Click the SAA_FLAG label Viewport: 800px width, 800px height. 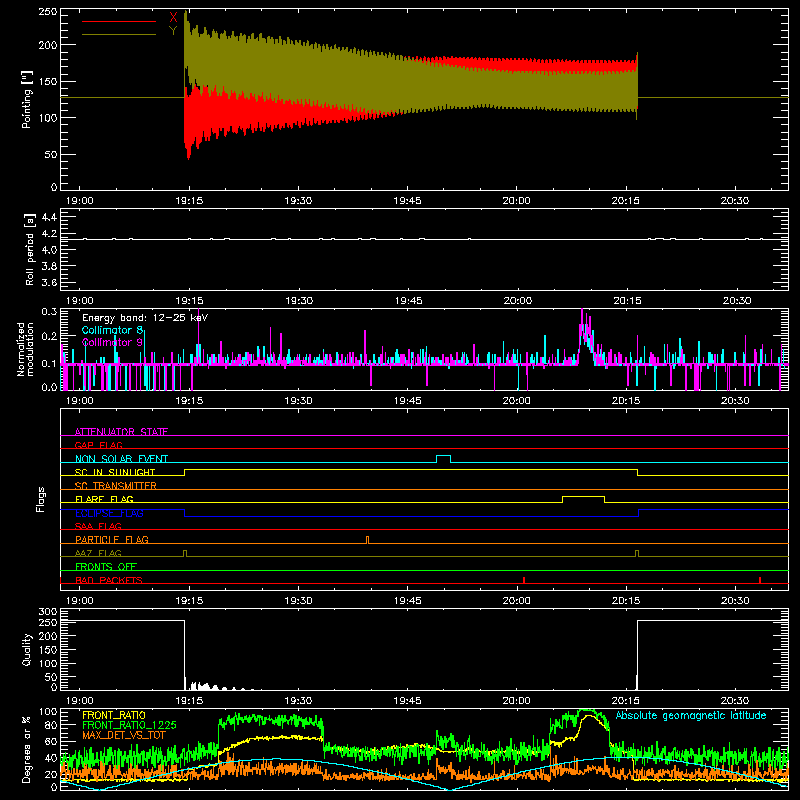(98, 526)
